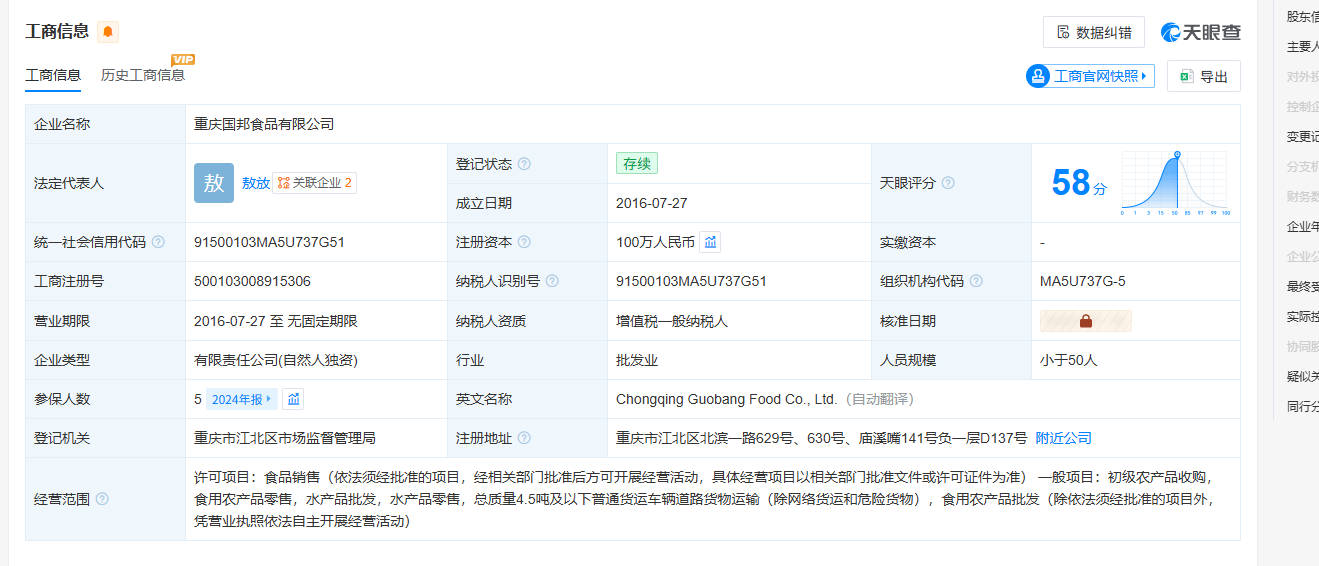
Task: Click sidebar item starting with 最终受
Action: click(x=1302, y=286)
